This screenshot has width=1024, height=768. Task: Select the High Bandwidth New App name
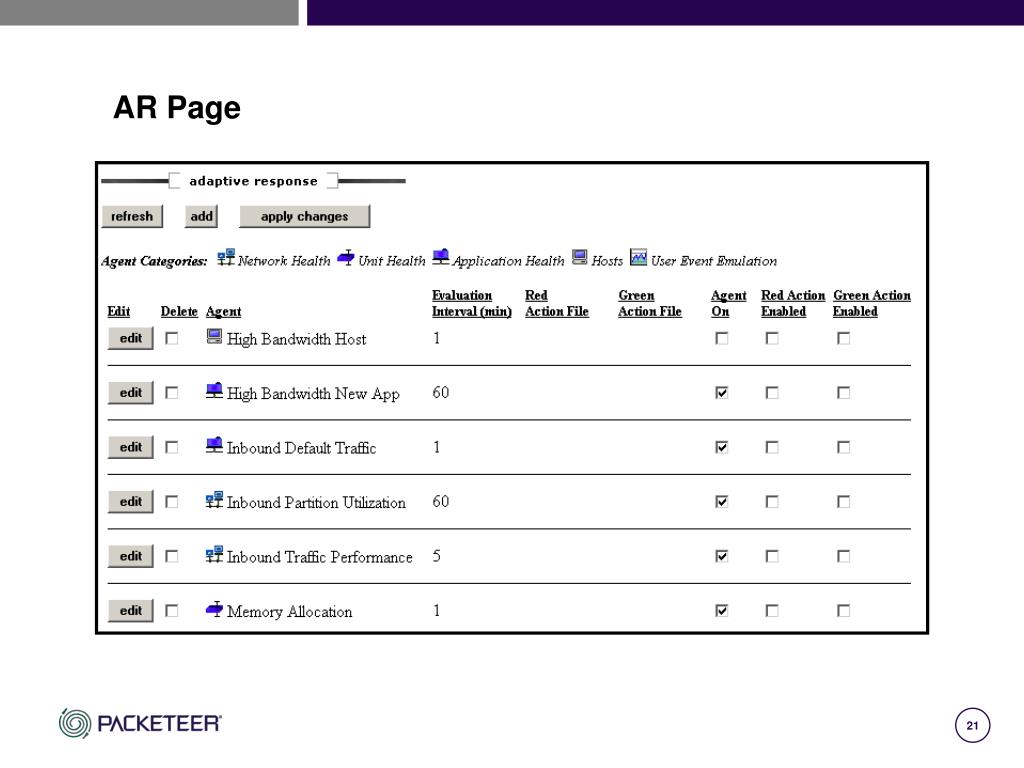[x=313, y=394]
